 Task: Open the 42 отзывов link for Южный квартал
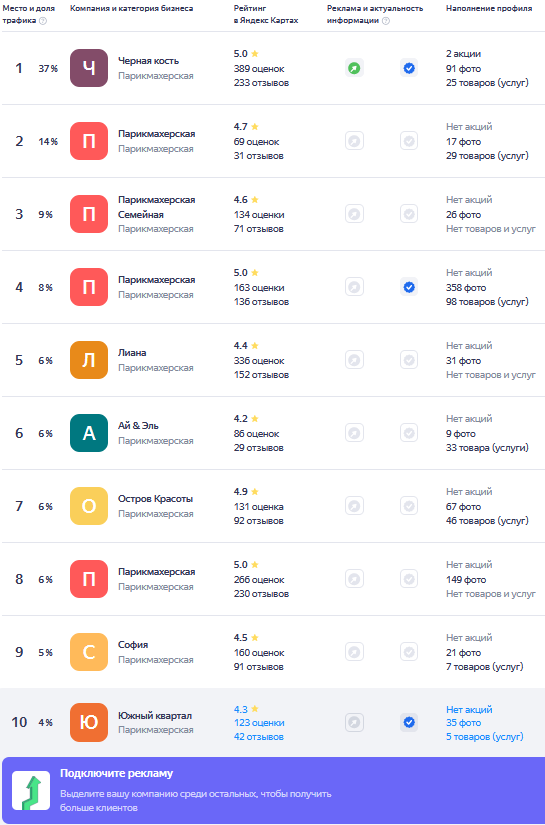(x=258, y=737)
